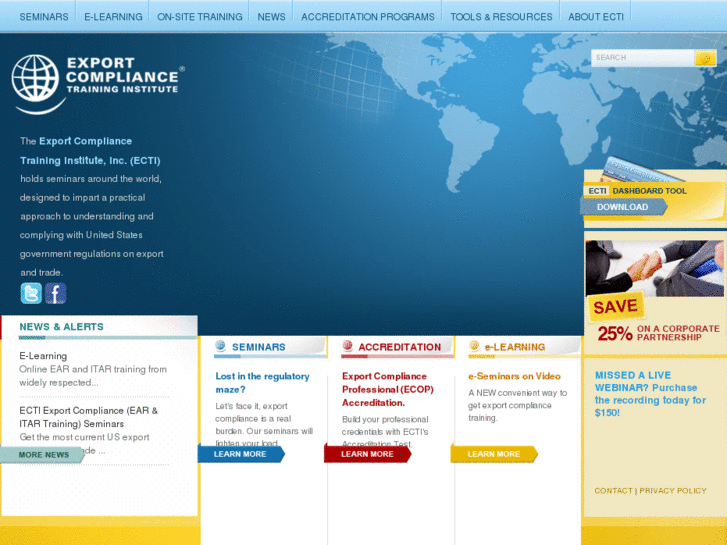Image resolution: width=727 pixels, height=545 pixels.
Task: Click Learn More under Accreditation
Action: 368,454
